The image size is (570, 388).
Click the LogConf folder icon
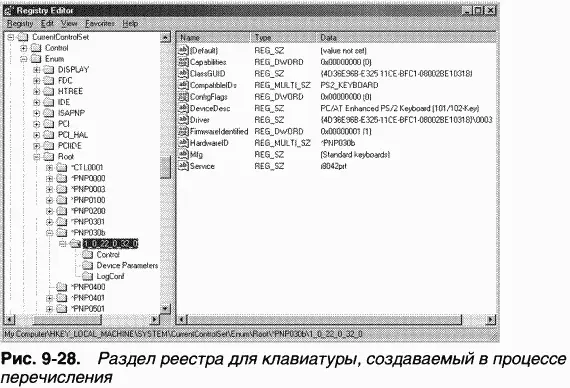pyautogui.click(x=88, y=276)
